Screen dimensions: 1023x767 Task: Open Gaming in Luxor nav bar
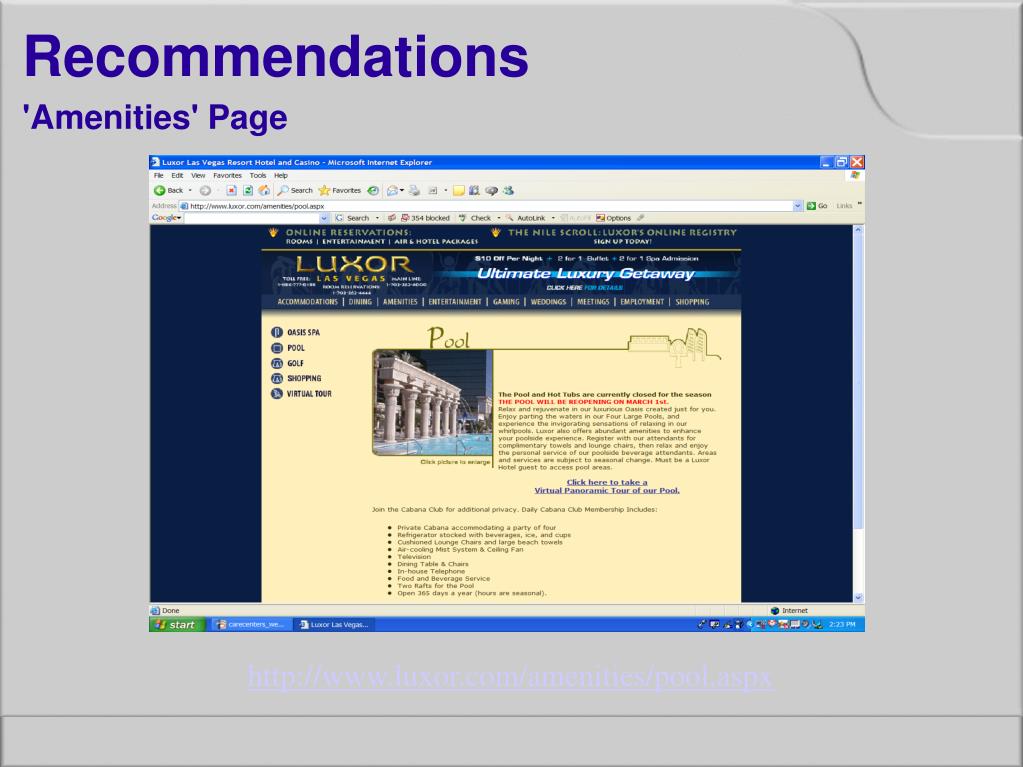click(x=506, y=302)
